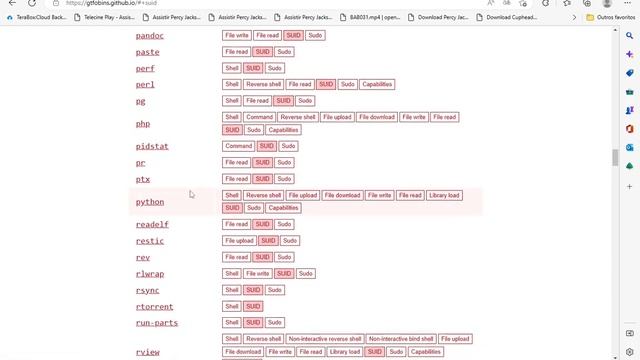Click SUID tag in paste row
This screenshot has width=640, height=360.
(262, 52)
